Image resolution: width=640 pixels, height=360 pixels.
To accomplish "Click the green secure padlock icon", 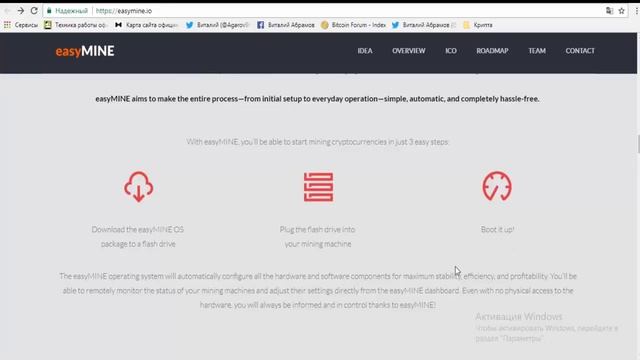I will [x=49, y=11].
